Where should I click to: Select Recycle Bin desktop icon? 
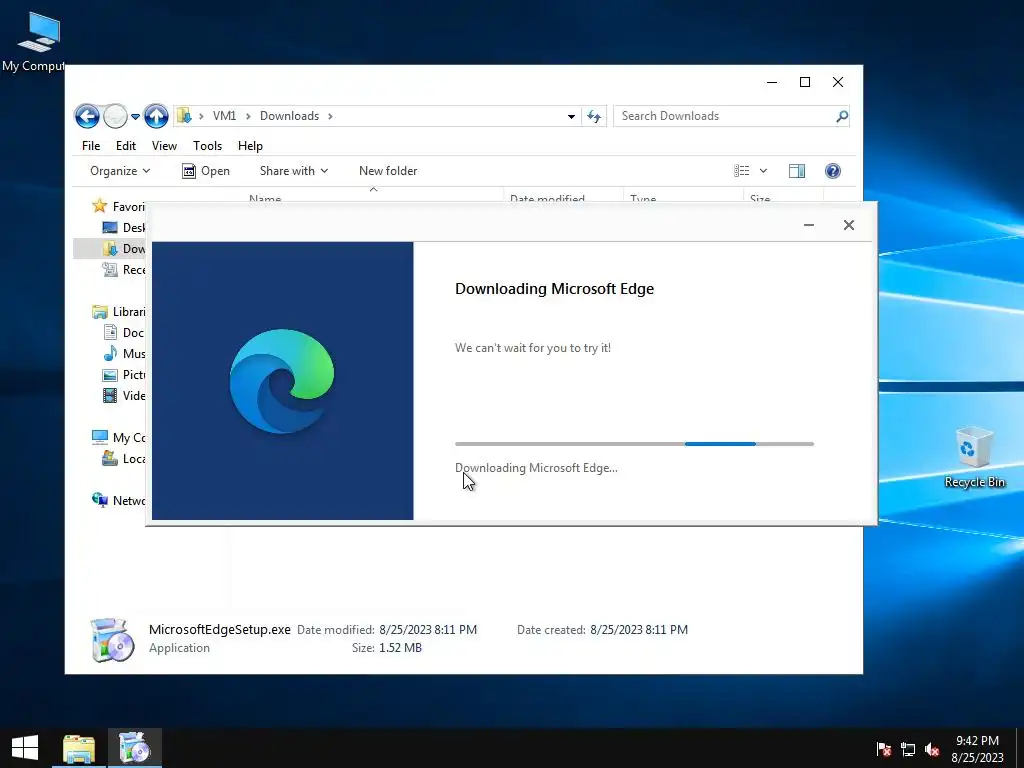(974, 456)
